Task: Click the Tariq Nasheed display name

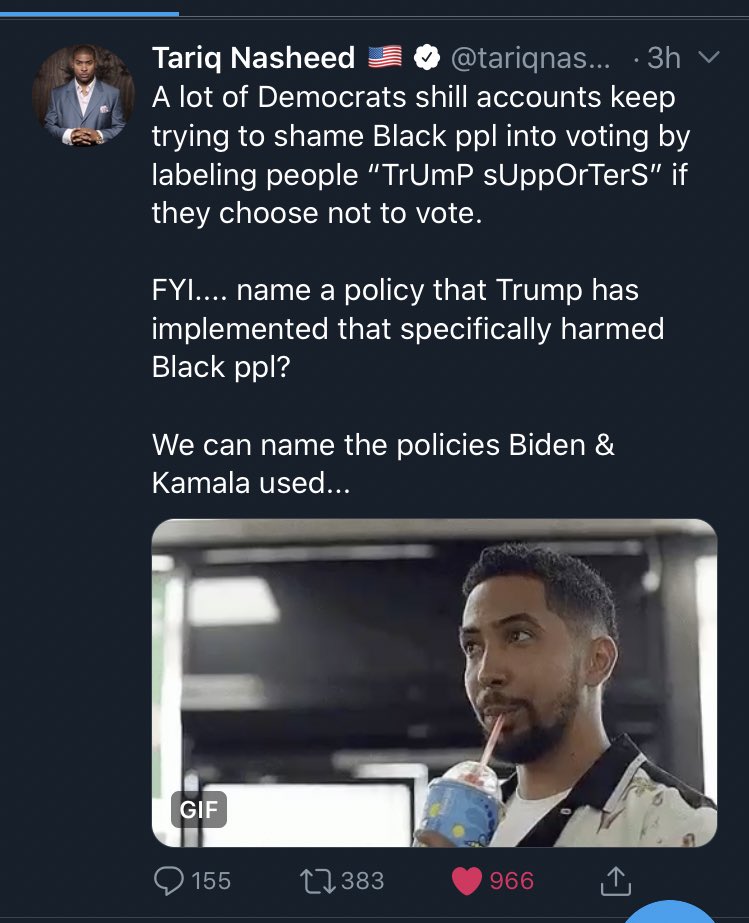Action: point(253,58)
